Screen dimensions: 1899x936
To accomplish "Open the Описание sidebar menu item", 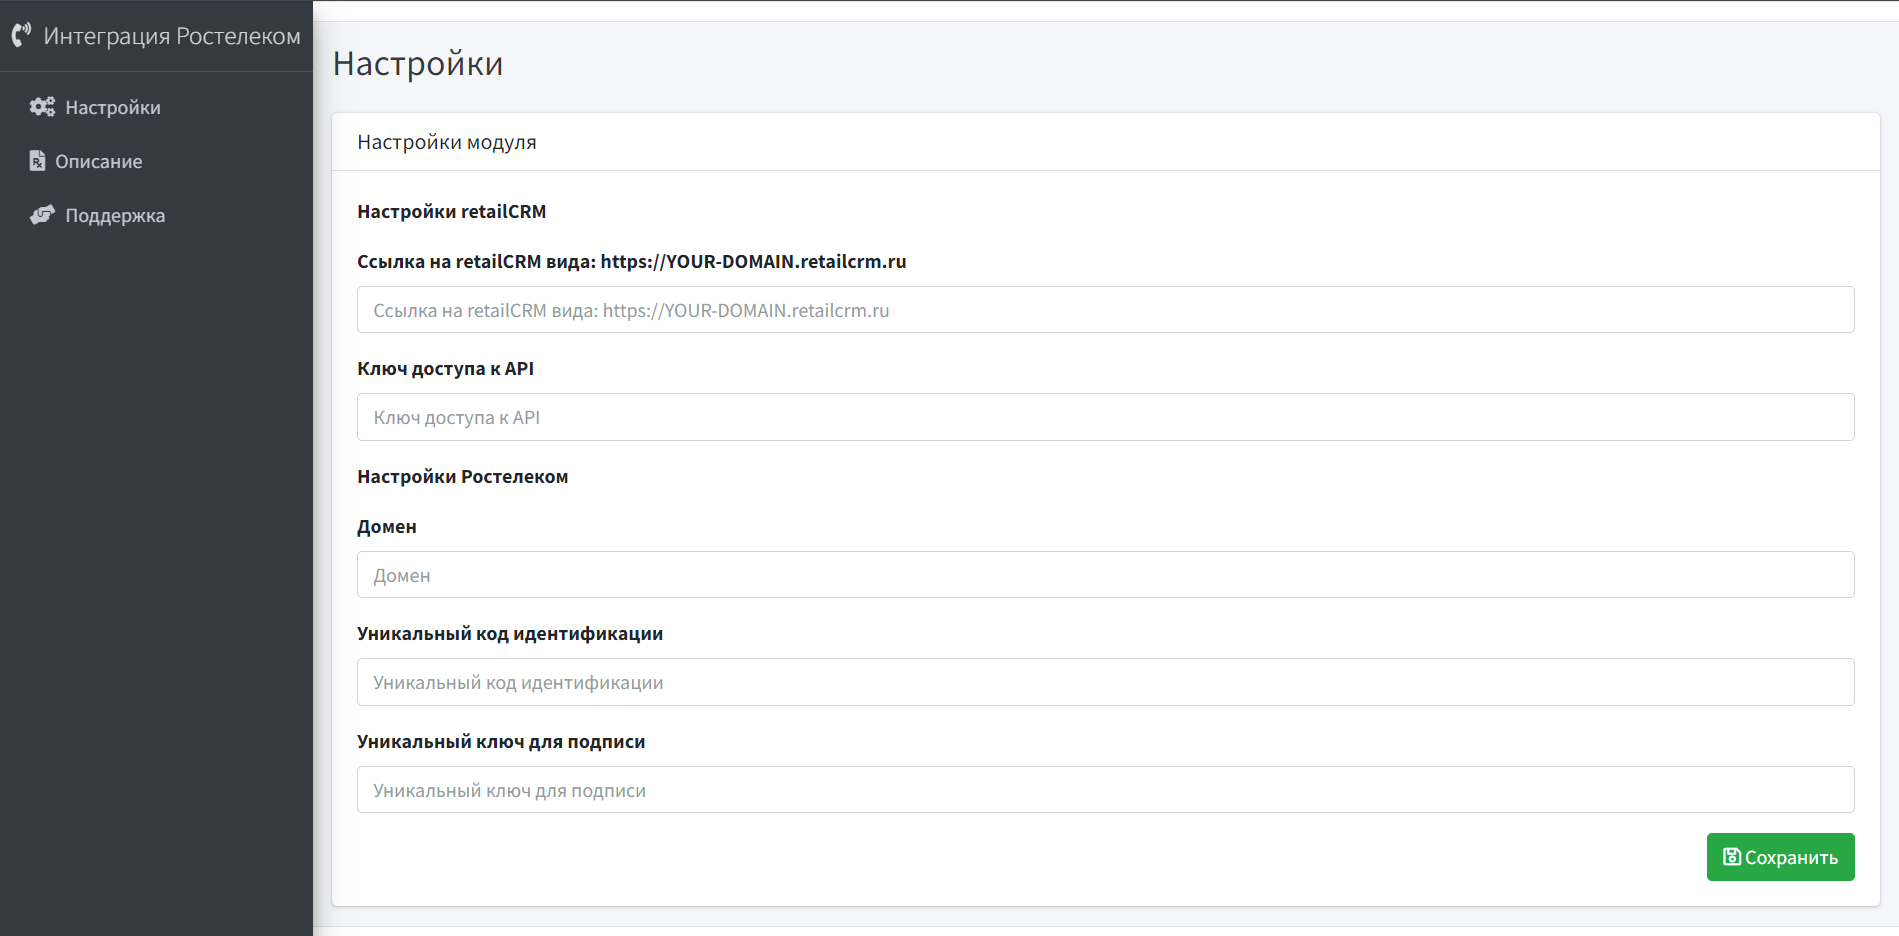I will click(156, 161).
